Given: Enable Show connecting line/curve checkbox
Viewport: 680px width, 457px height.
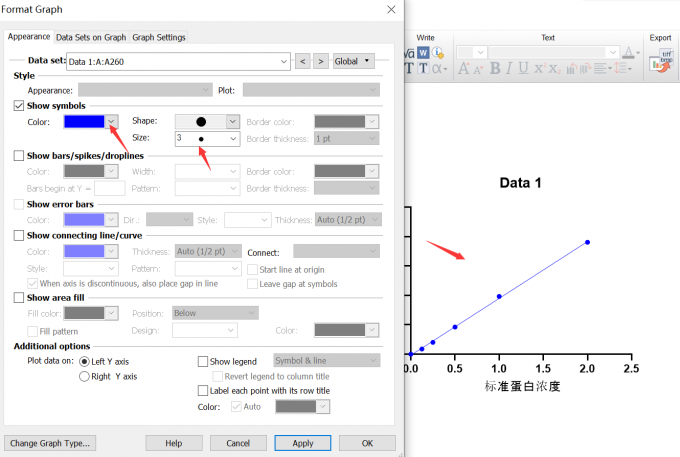Looking at the screenshot, I should pos(20,235).
